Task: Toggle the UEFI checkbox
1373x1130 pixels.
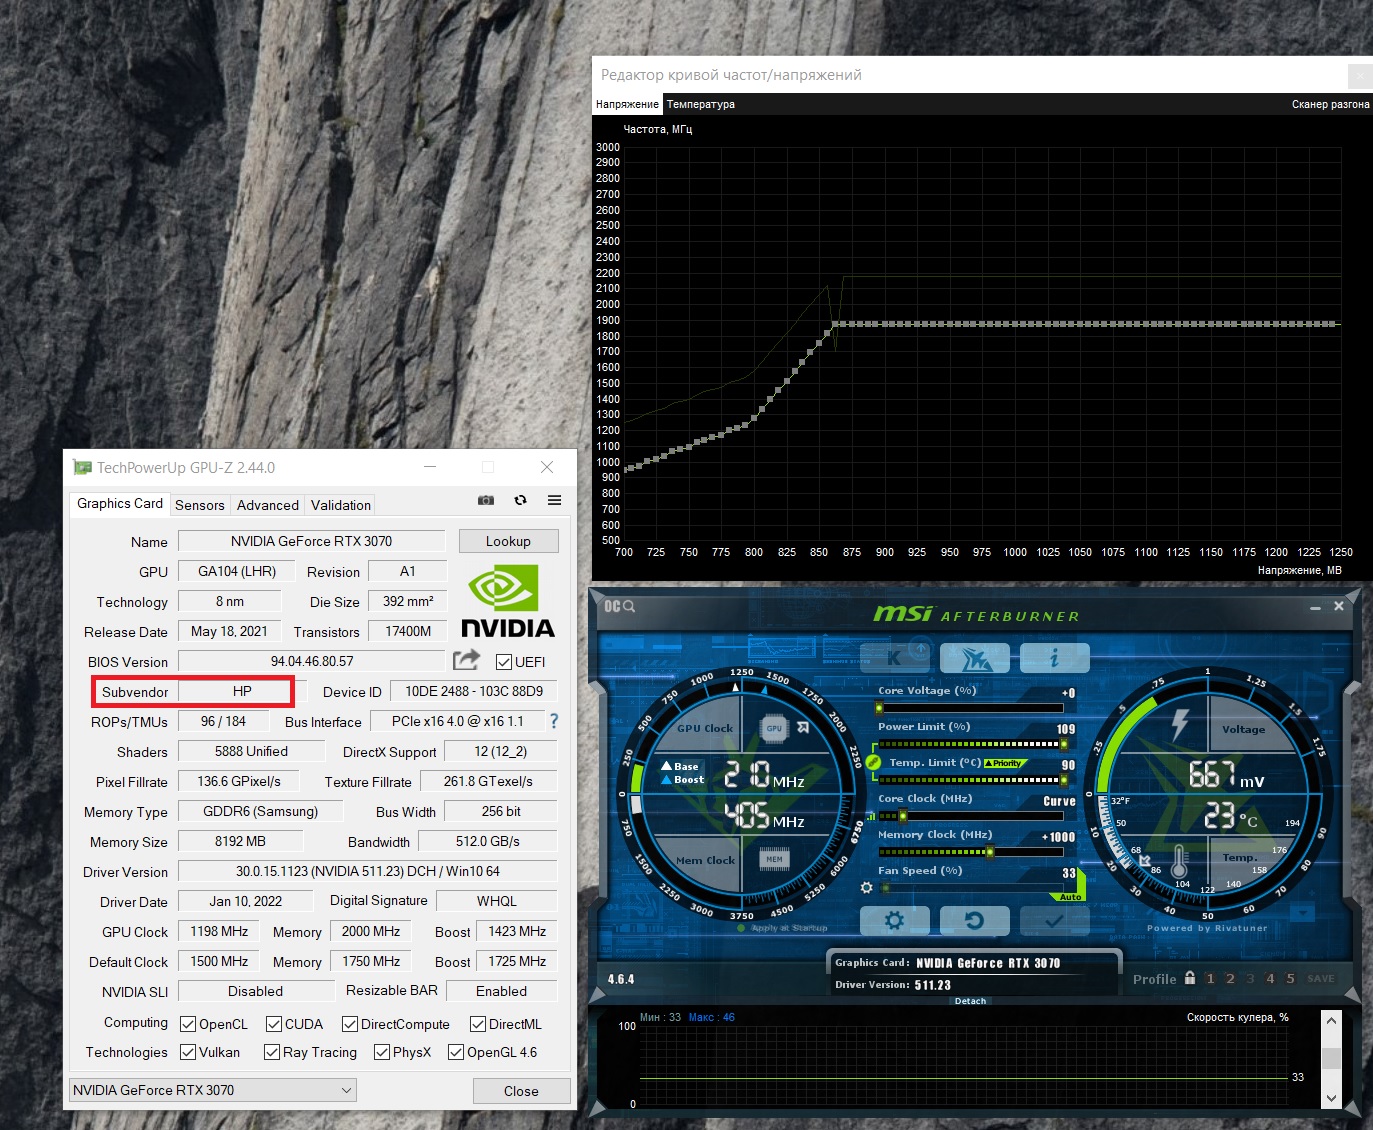Action: pyautogui.click(x=504, y=662)
